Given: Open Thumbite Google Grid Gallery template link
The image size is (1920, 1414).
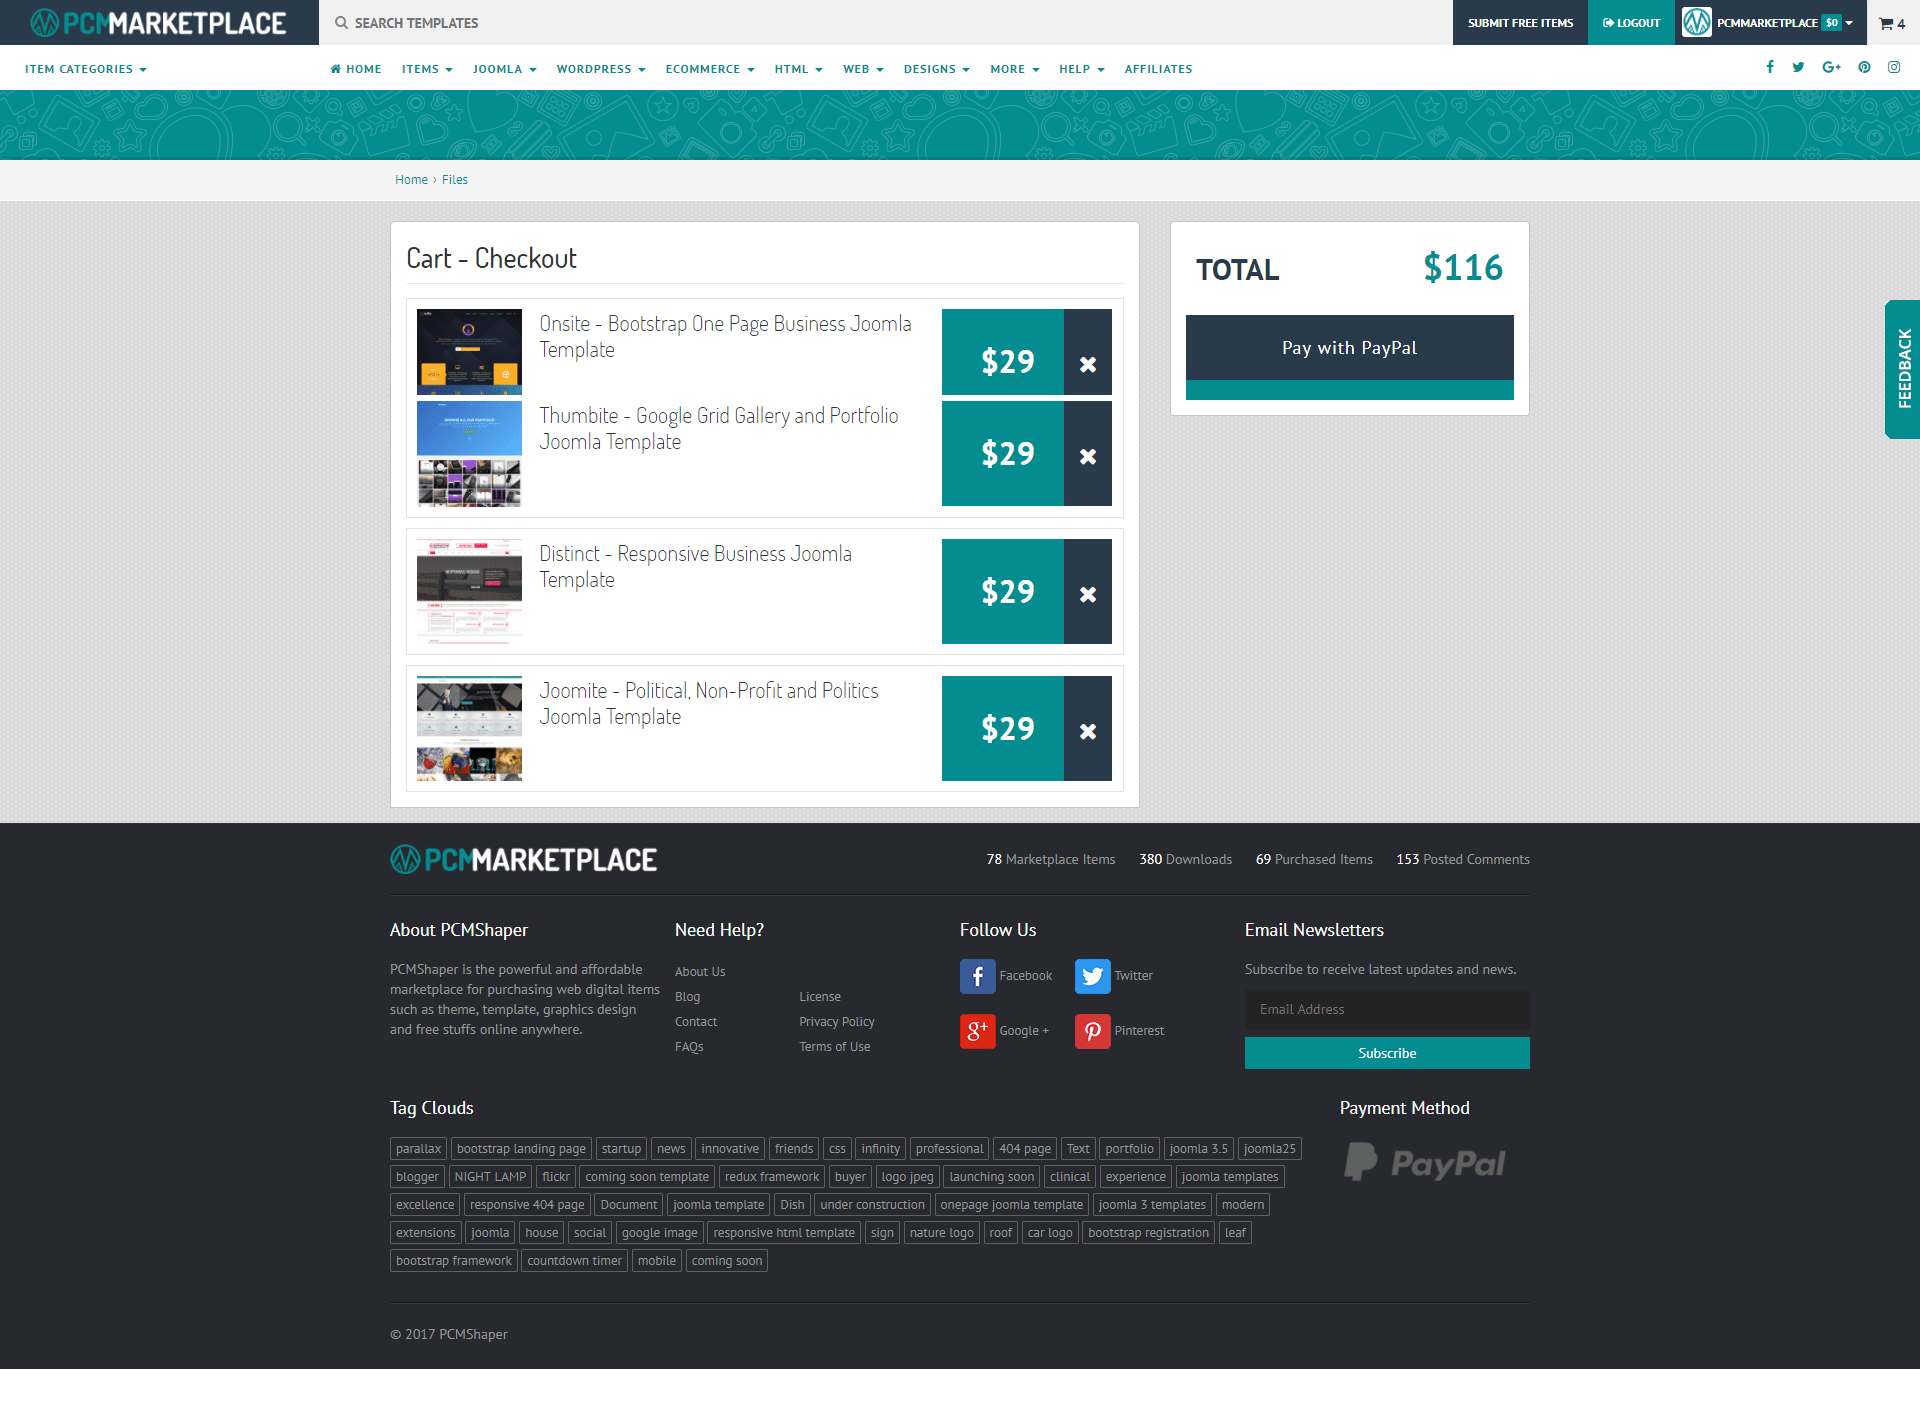Looking at the screenshot, I should [x=719, y=429].
